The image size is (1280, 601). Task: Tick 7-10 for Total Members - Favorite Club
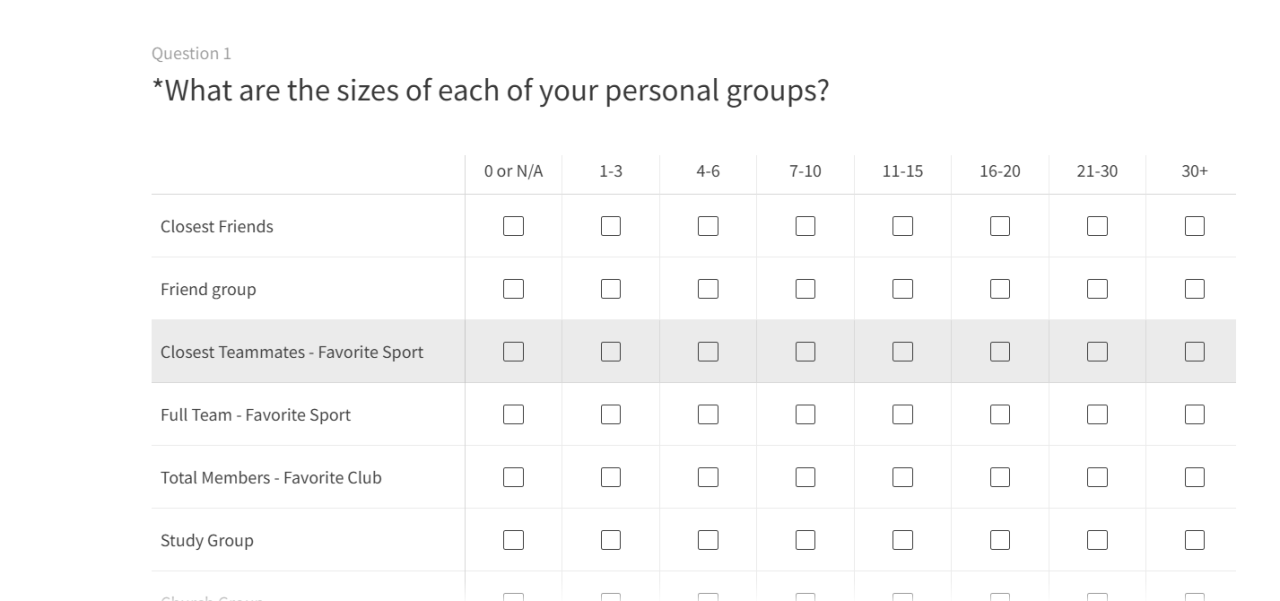pyautogui.click(x=805, y=477)
